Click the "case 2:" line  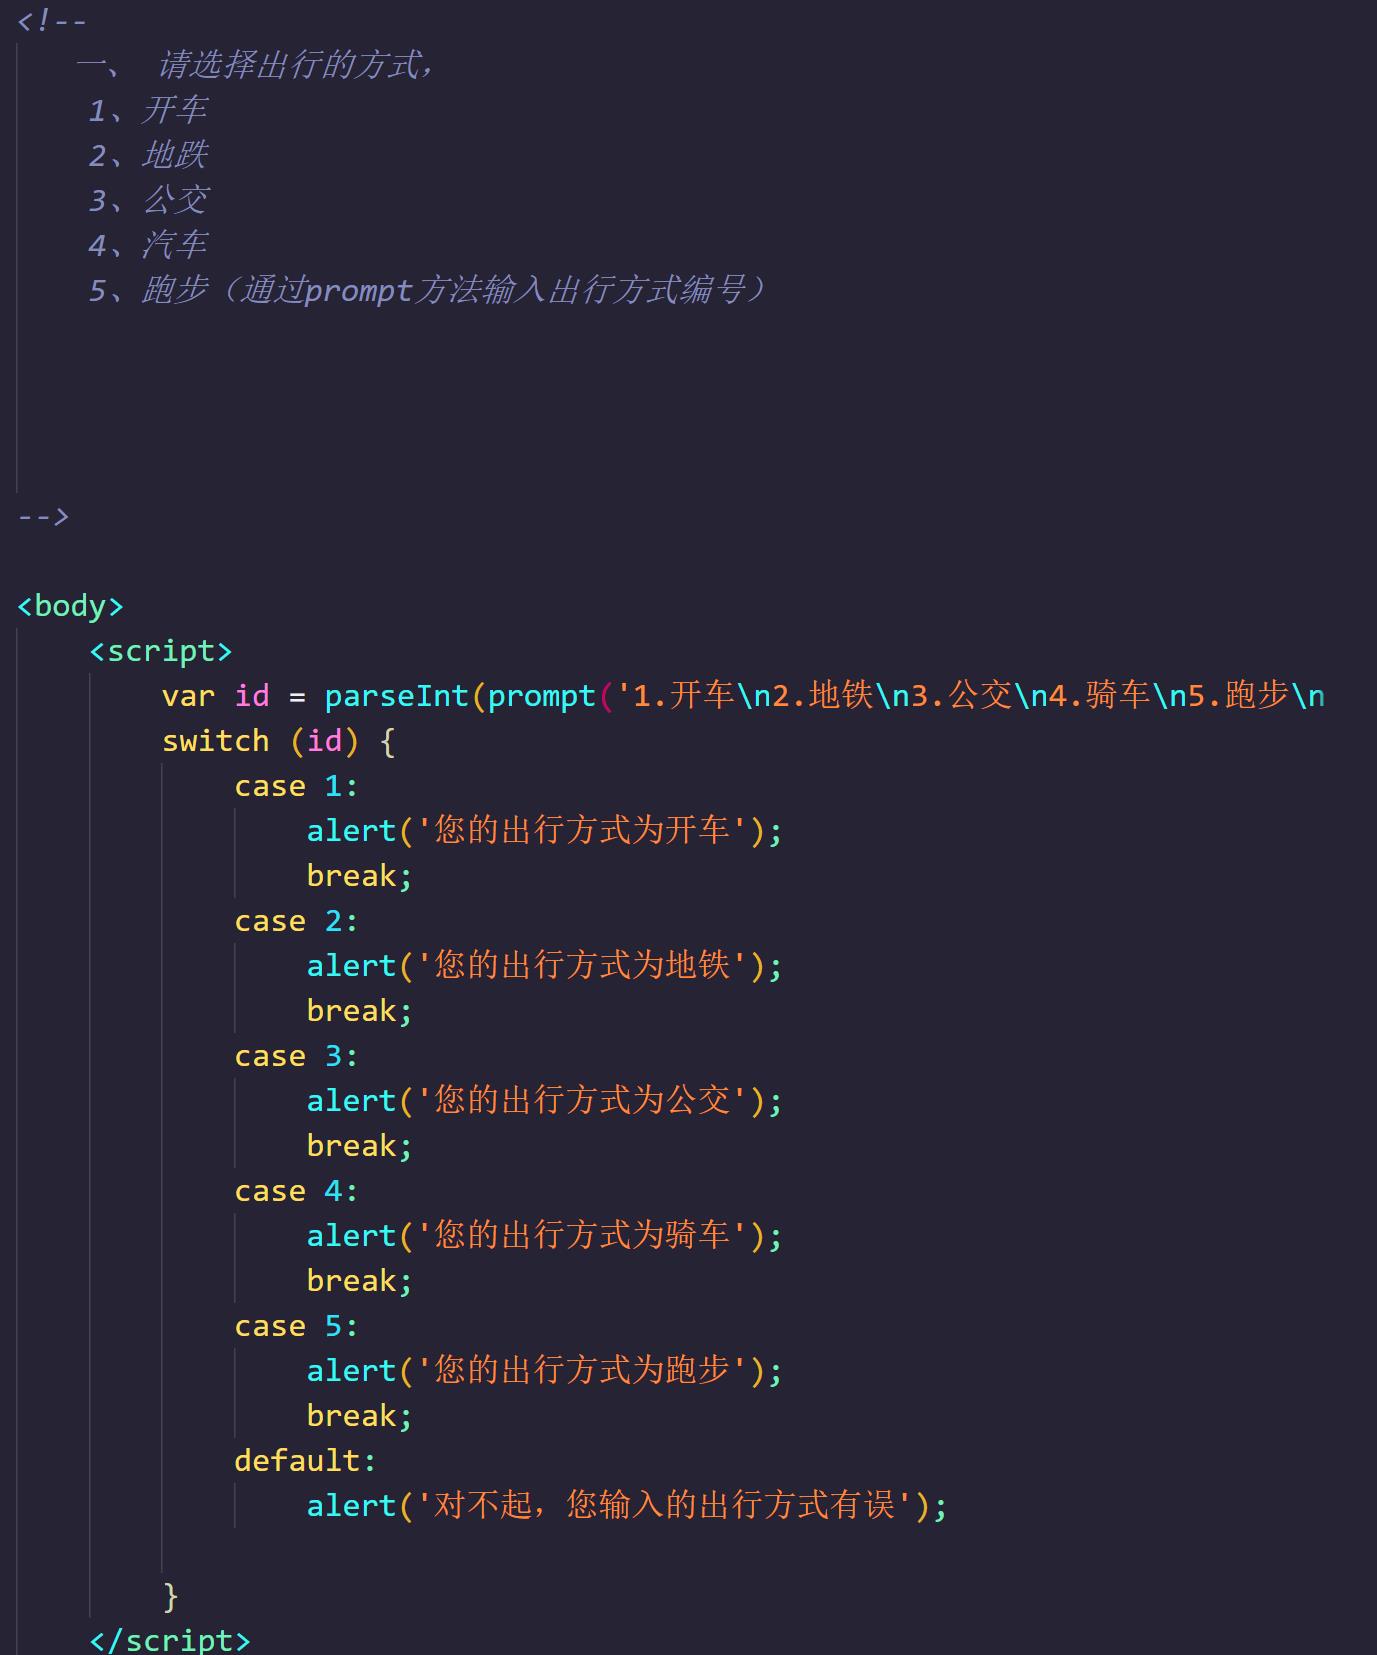pyautogui.click(x=296, y=921)
